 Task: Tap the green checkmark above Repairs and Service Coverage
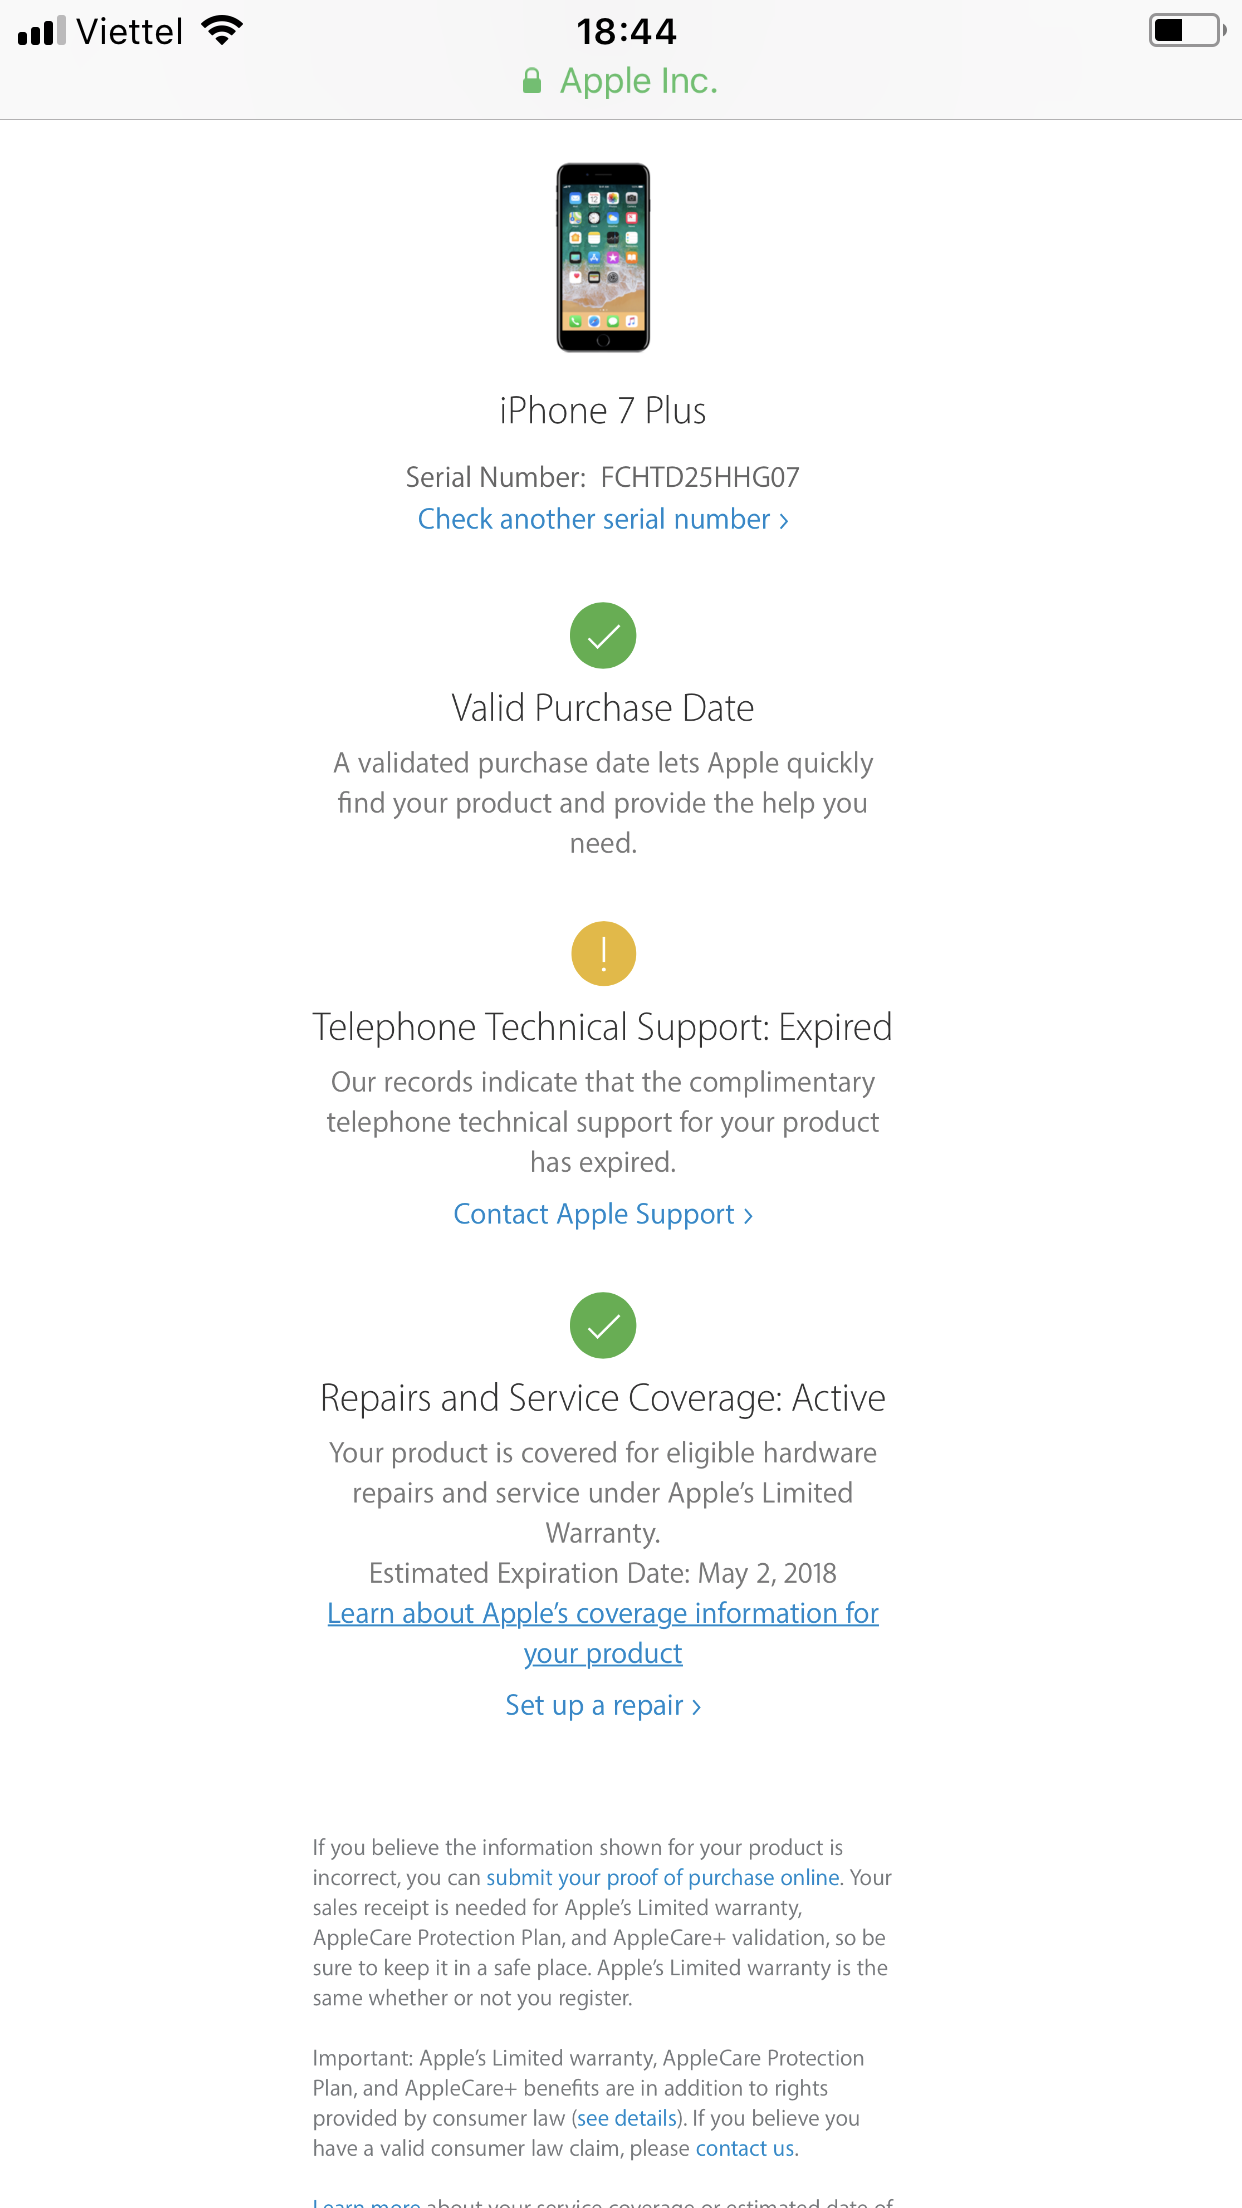pyautogui.click(x=603, y=1326)
